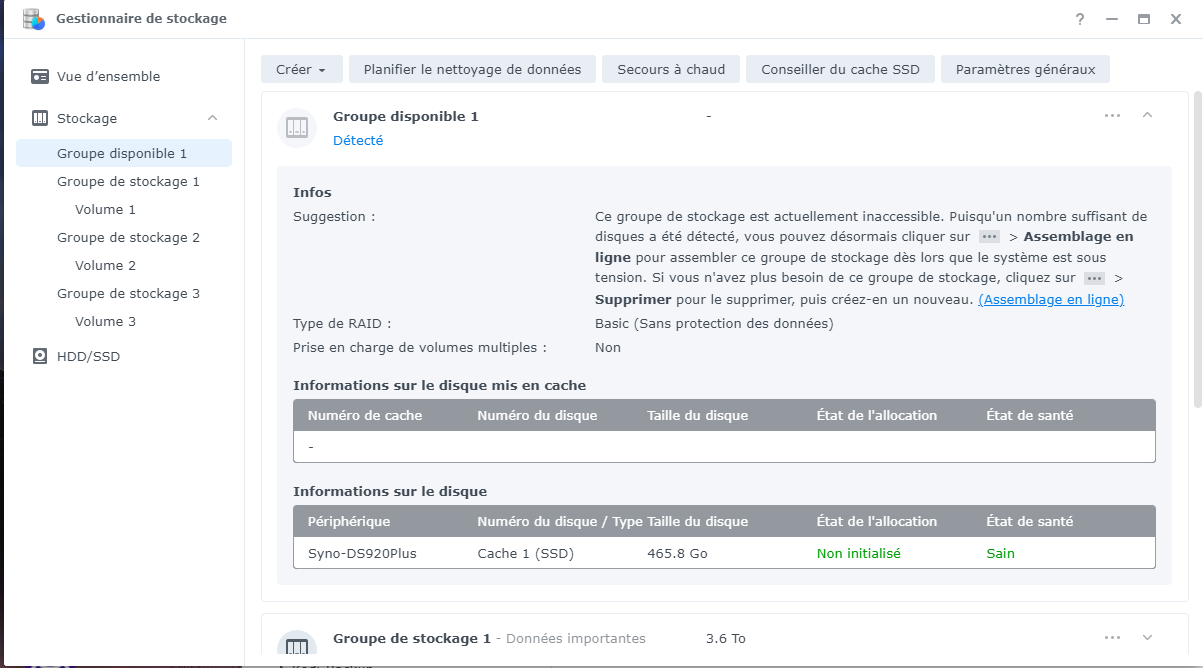Click the Vue d'ensemble sidebar icon
1203x668 pixels.
tap(40, 76)
